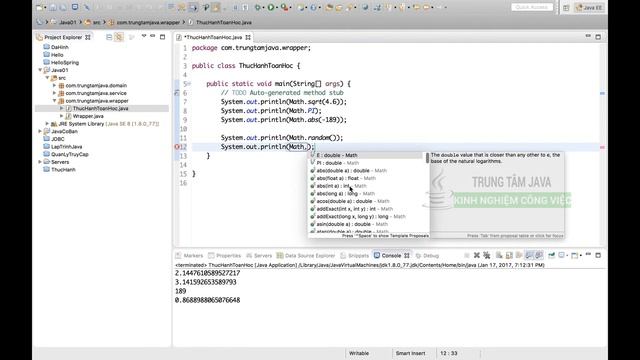Open the Java EE perspective
Image resolution: width=640 pixels, height=360 pixels.
click(589, 8)
